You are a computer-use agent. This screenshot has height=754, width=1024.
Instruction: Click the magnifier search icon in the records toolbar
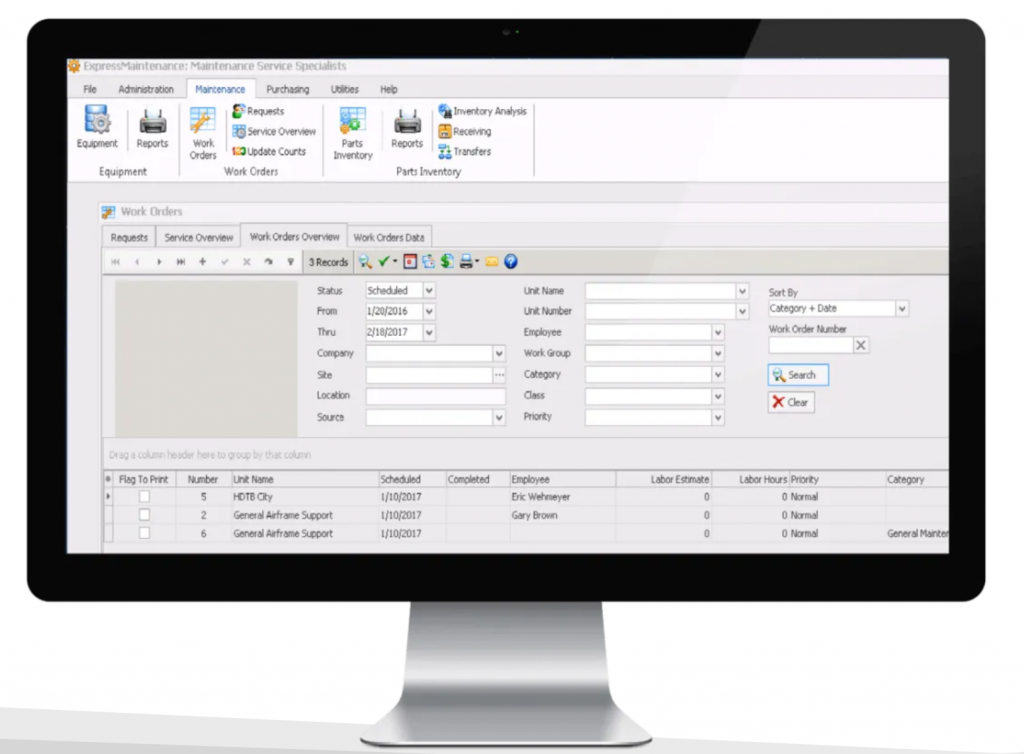click(365, 262)
